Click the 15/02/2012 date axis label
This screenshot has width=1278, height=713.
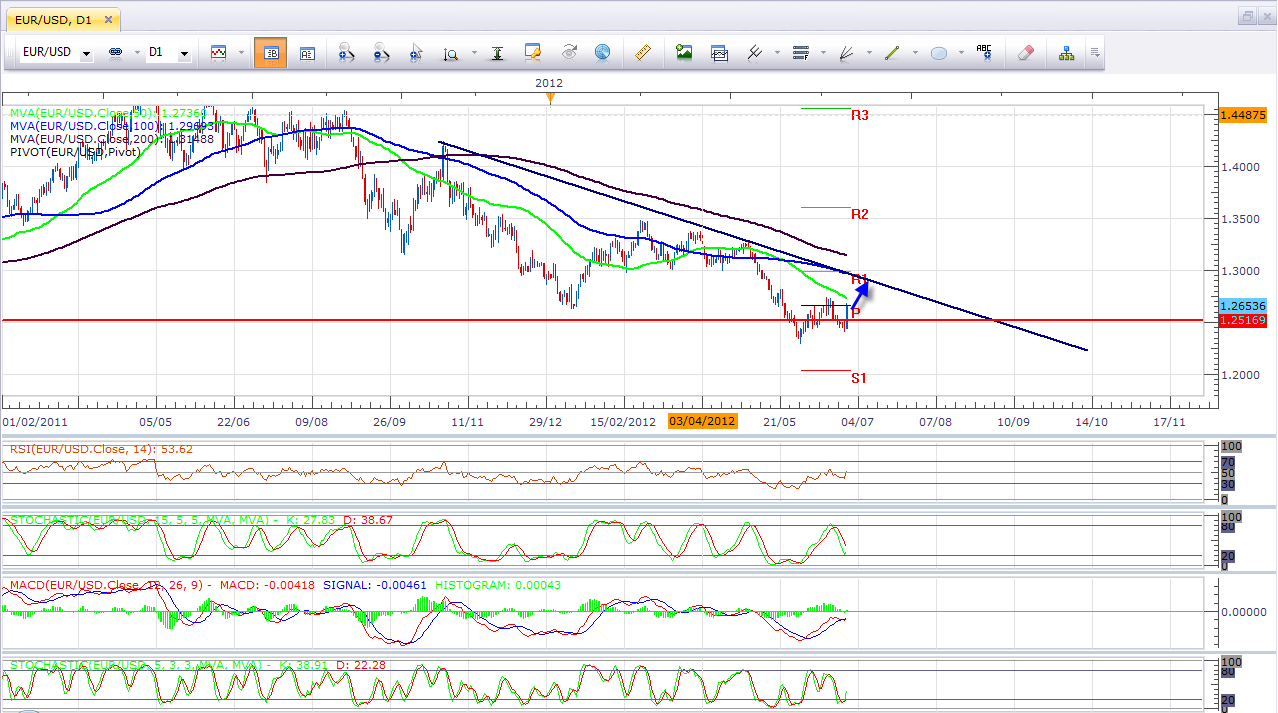[x=623, y=422]
